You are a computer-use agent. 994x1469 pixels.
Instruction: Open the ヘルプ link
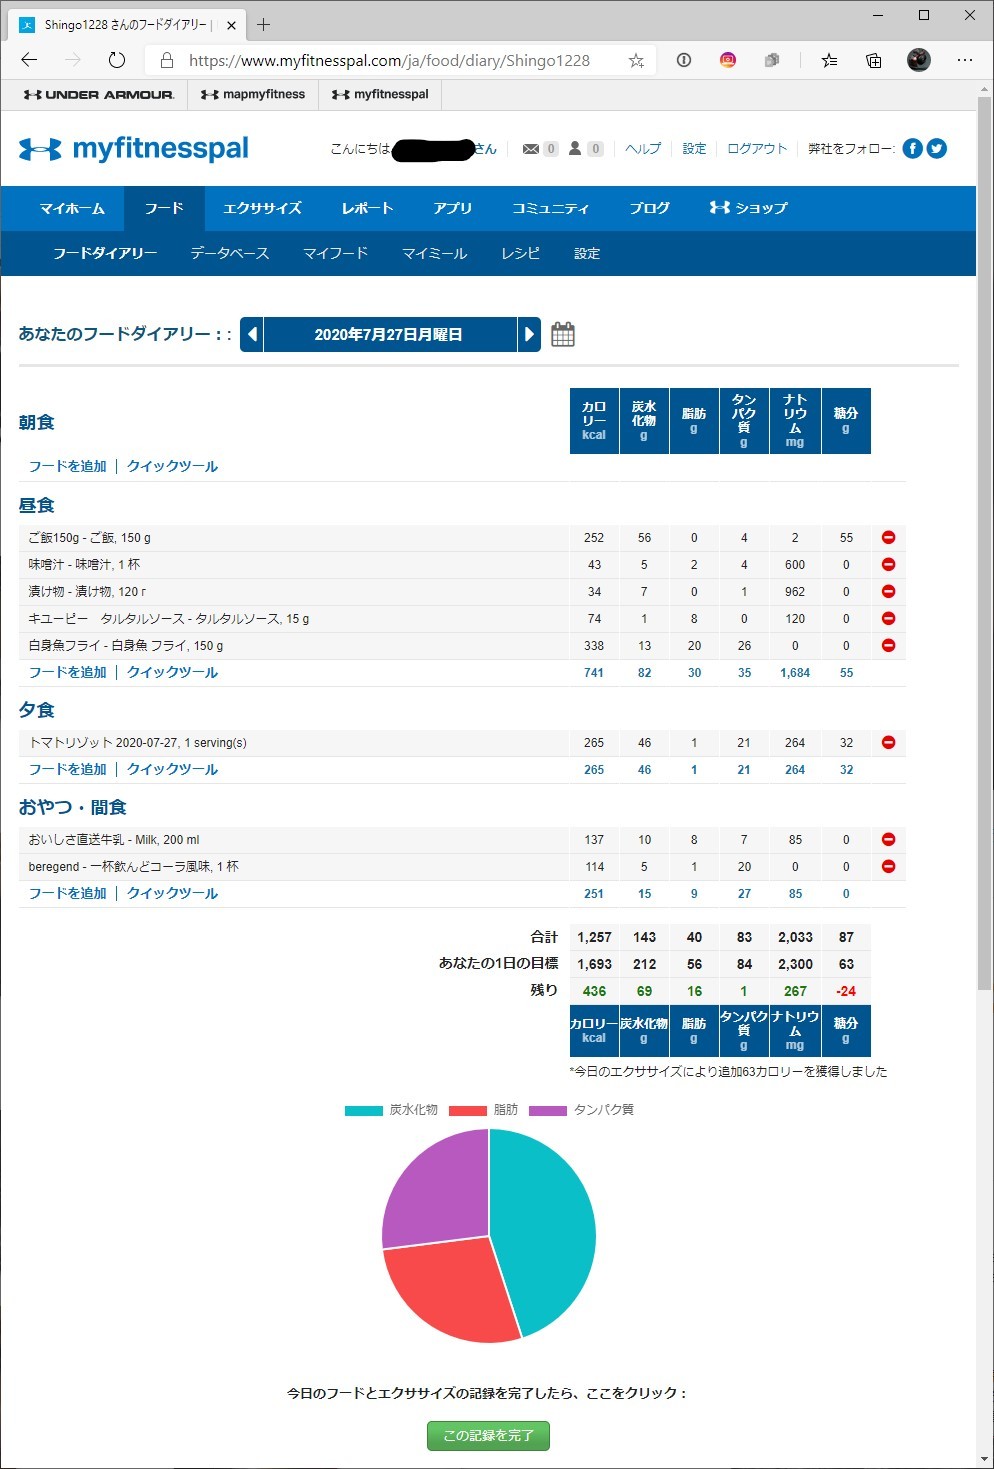point(643,149)
